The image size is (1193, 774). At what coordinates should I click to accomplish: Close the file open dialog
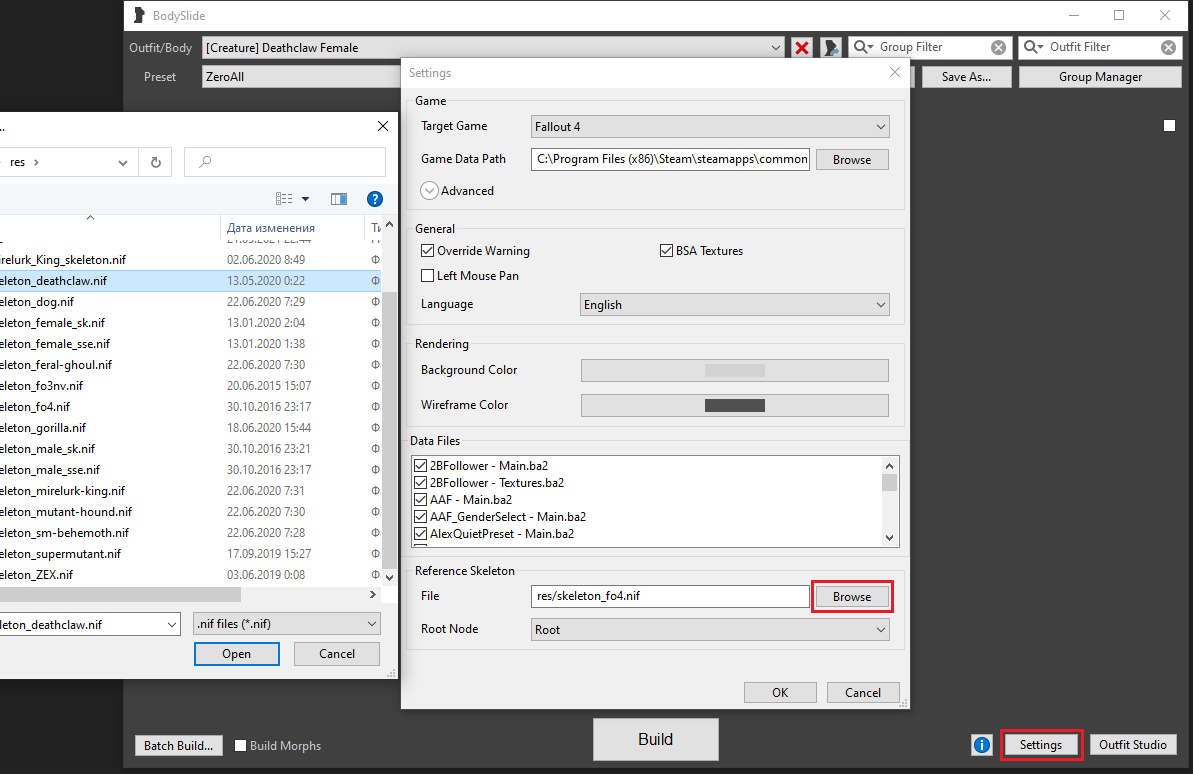point(383,126)
